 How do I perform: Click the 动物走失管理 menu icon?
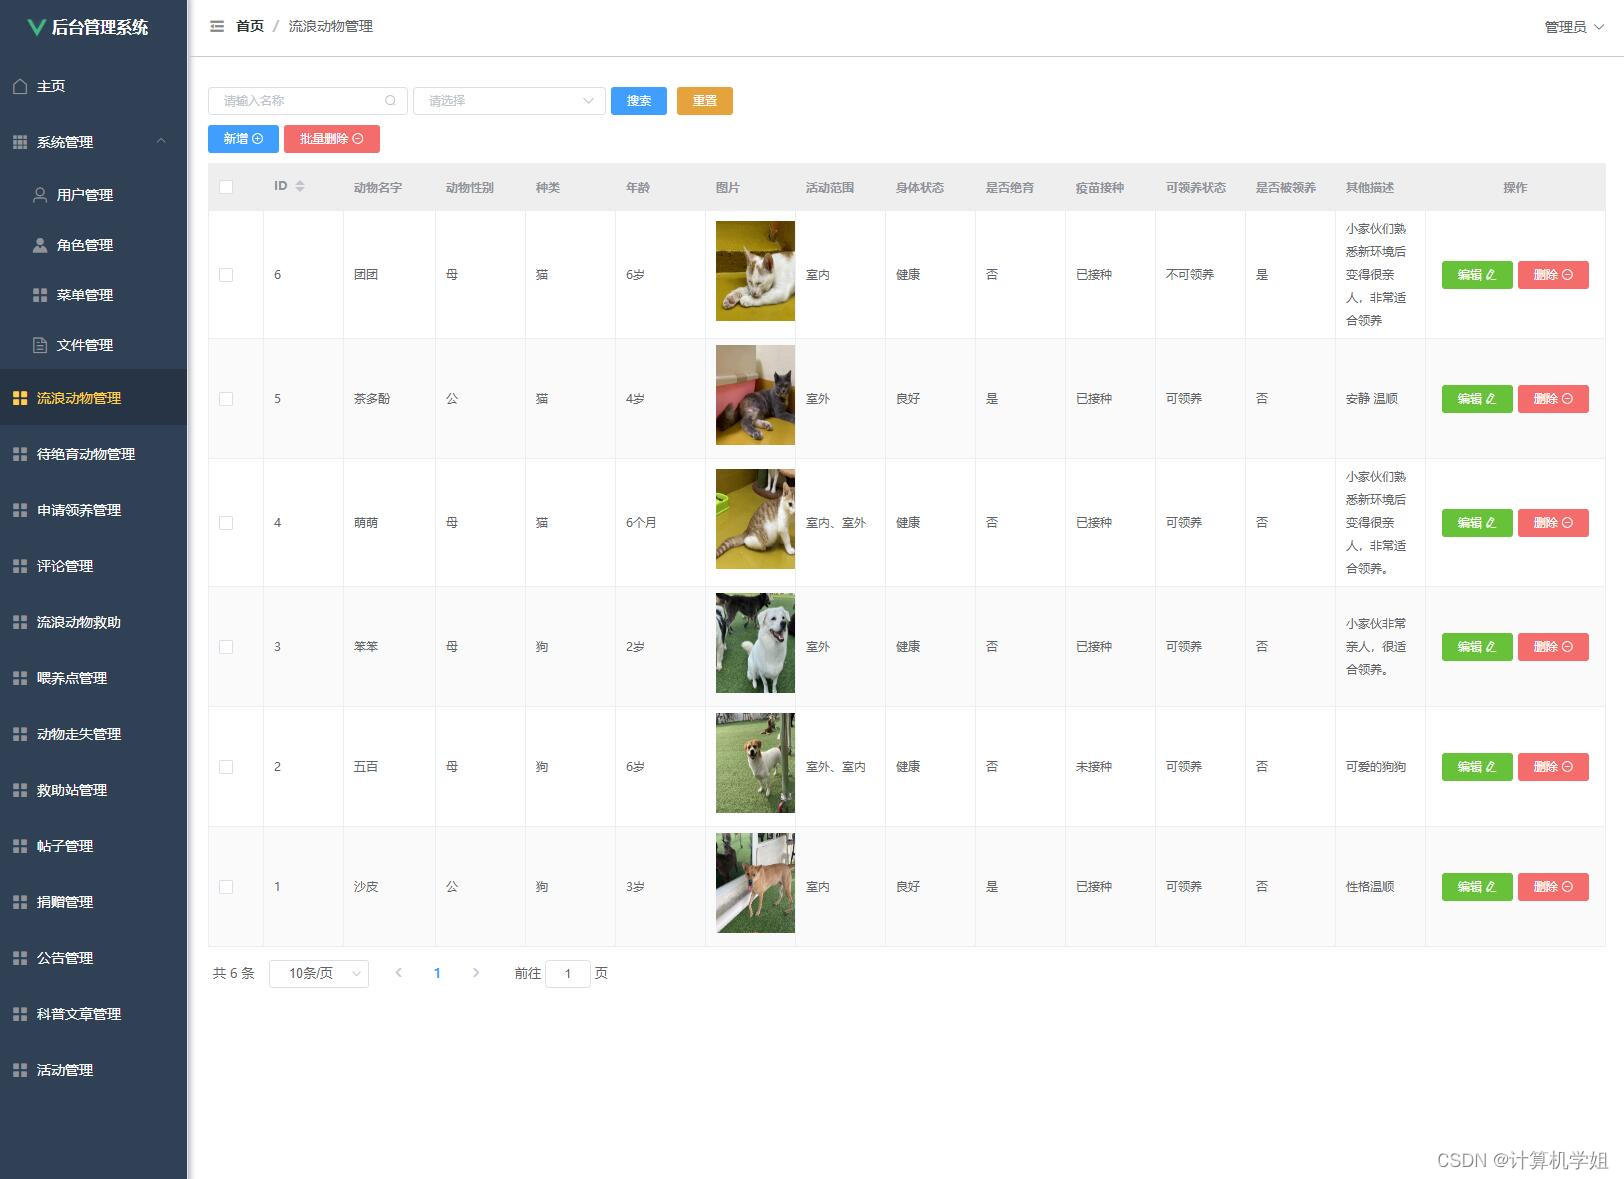20,734
